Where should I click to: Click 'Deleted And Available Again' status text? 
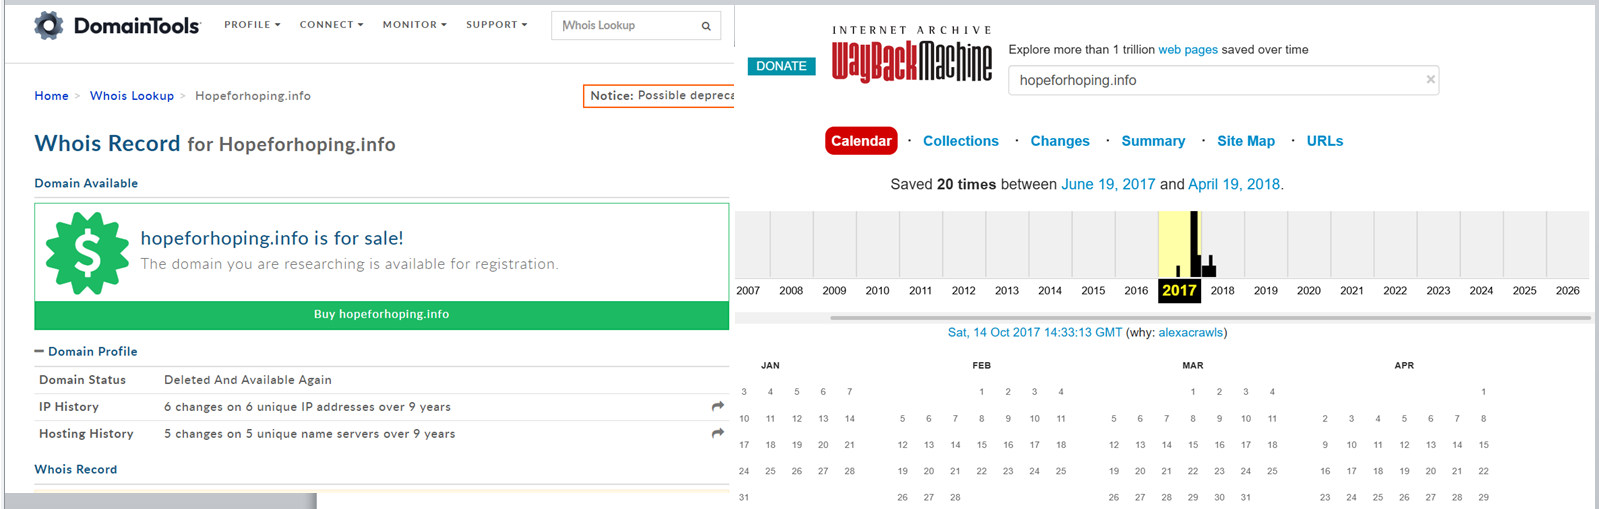point(247,380)
